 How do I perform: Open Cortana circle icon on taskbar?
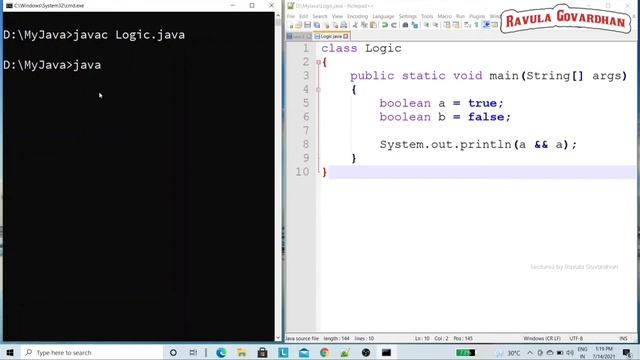(173, 352)
